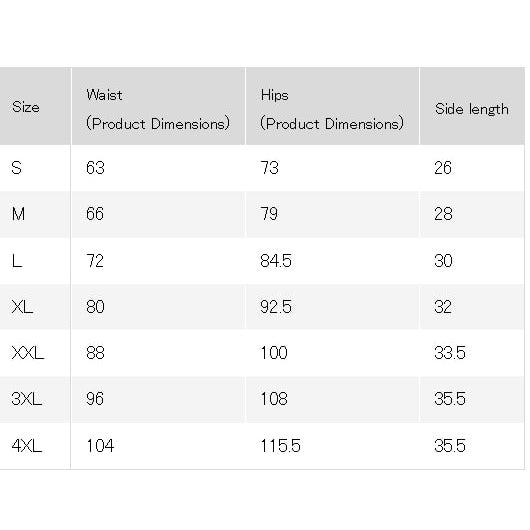Click hips value 84.5 for size L
The image size is (530, 530).
pos(276,261)
